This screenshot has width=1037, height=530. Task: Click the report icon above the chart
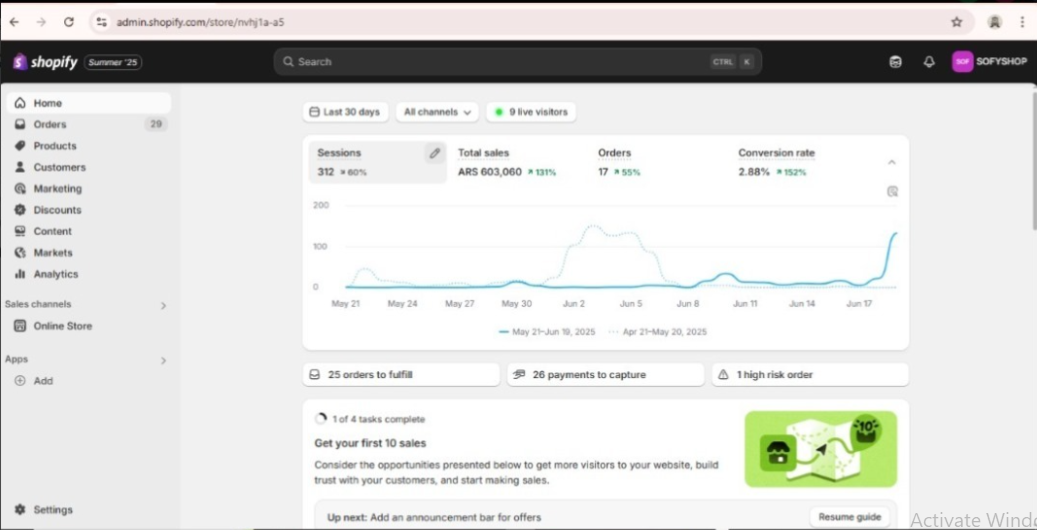tap(892, 191)
